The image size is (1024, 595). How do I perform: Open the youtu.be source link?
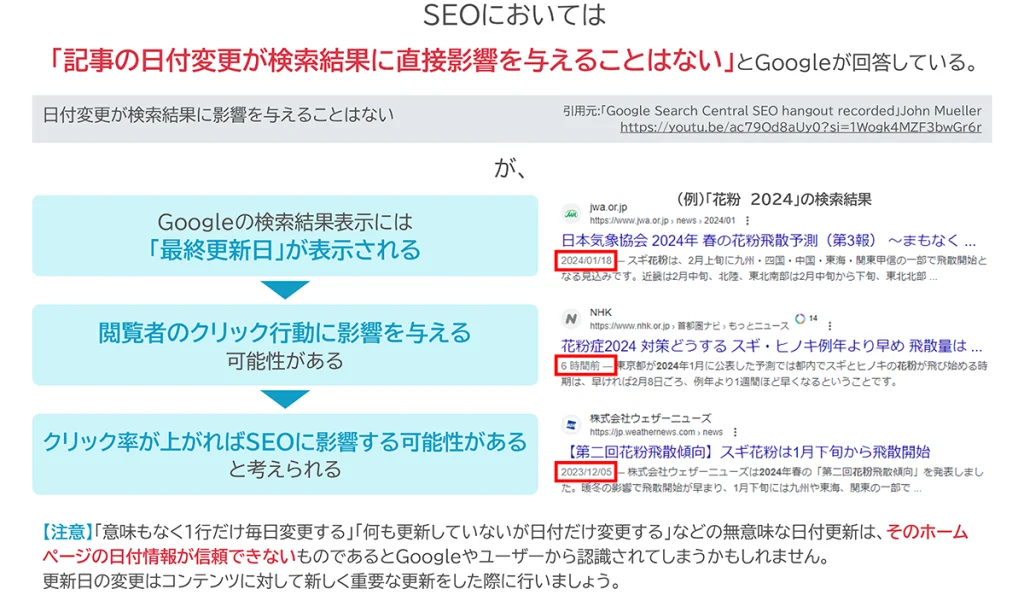[x=800, y=127]
